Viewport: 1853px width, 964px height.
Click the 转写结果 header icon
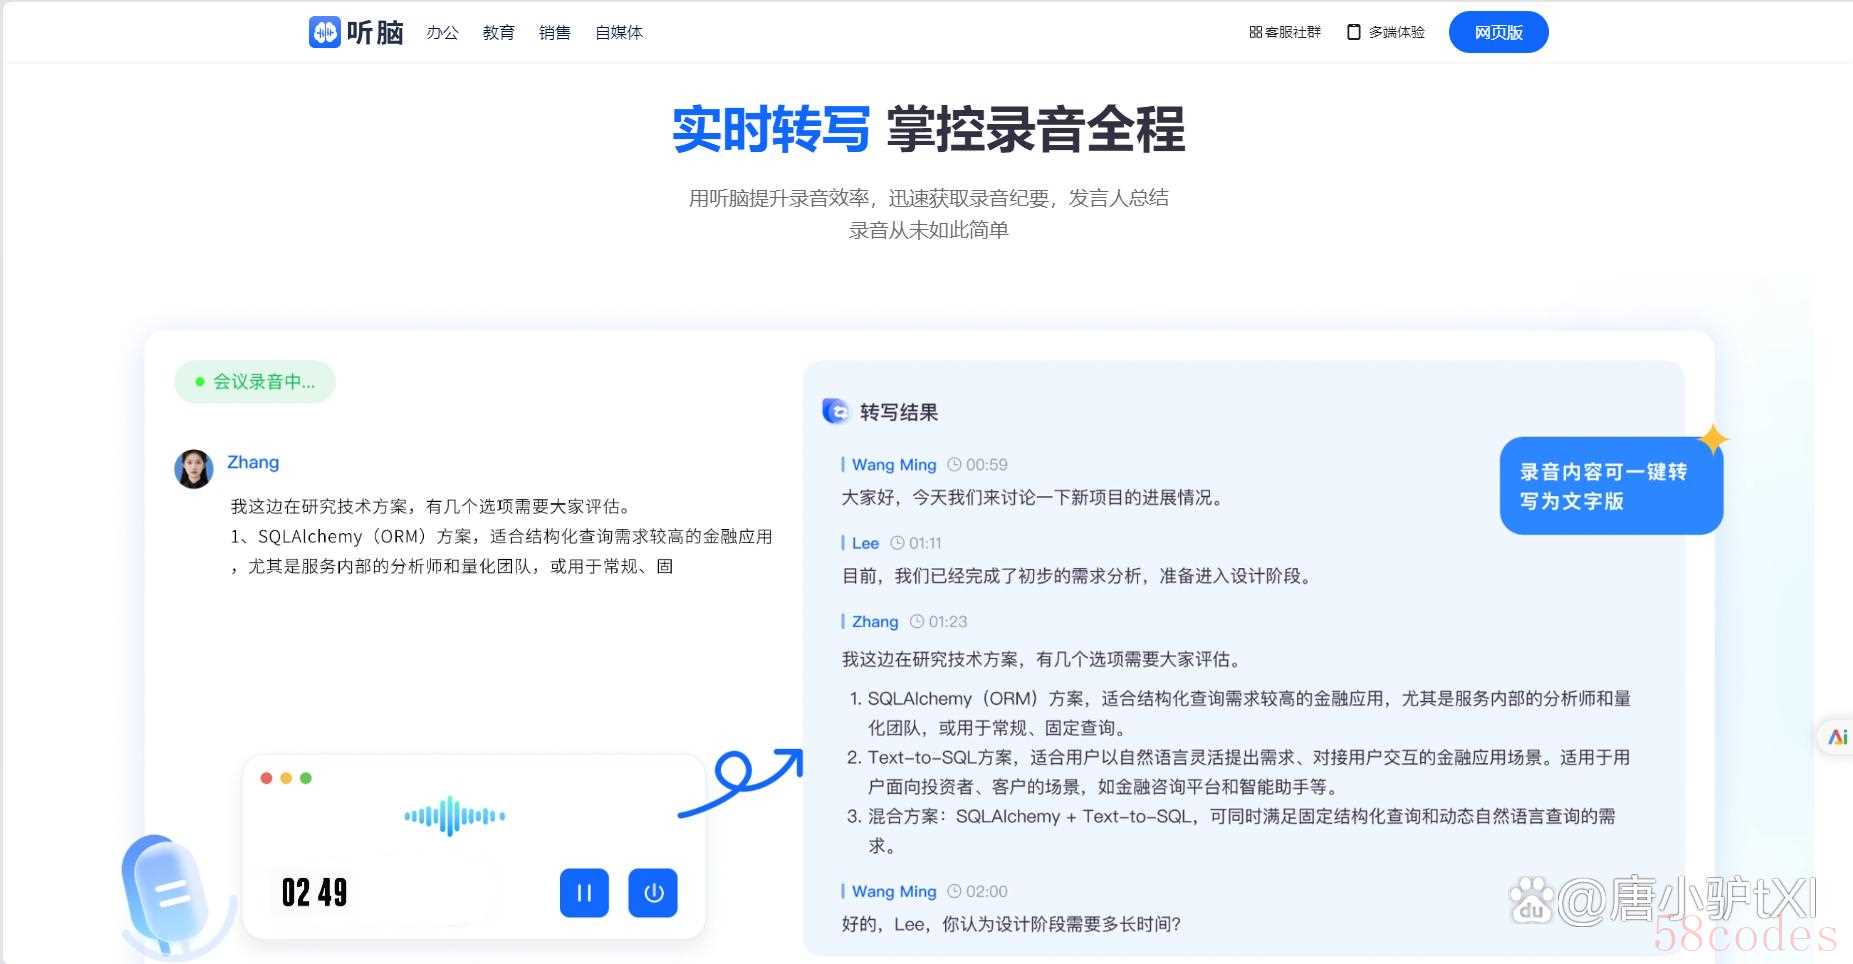[x=835, y=411]
